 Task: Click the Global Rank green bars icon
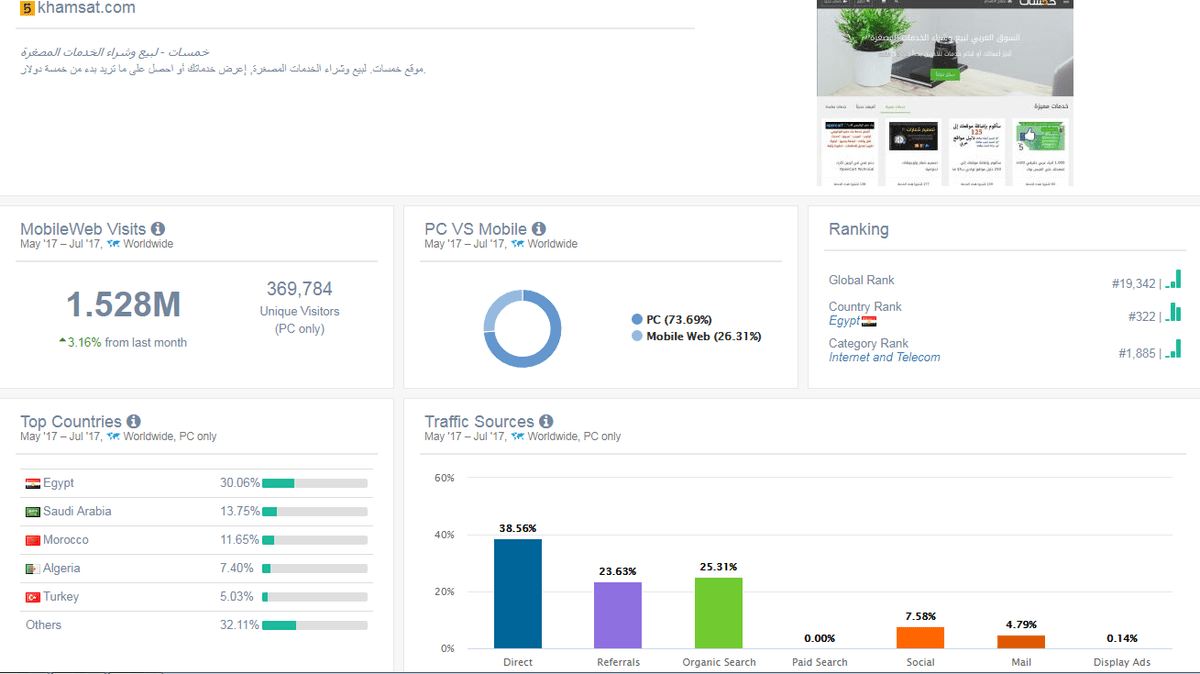1173,280
